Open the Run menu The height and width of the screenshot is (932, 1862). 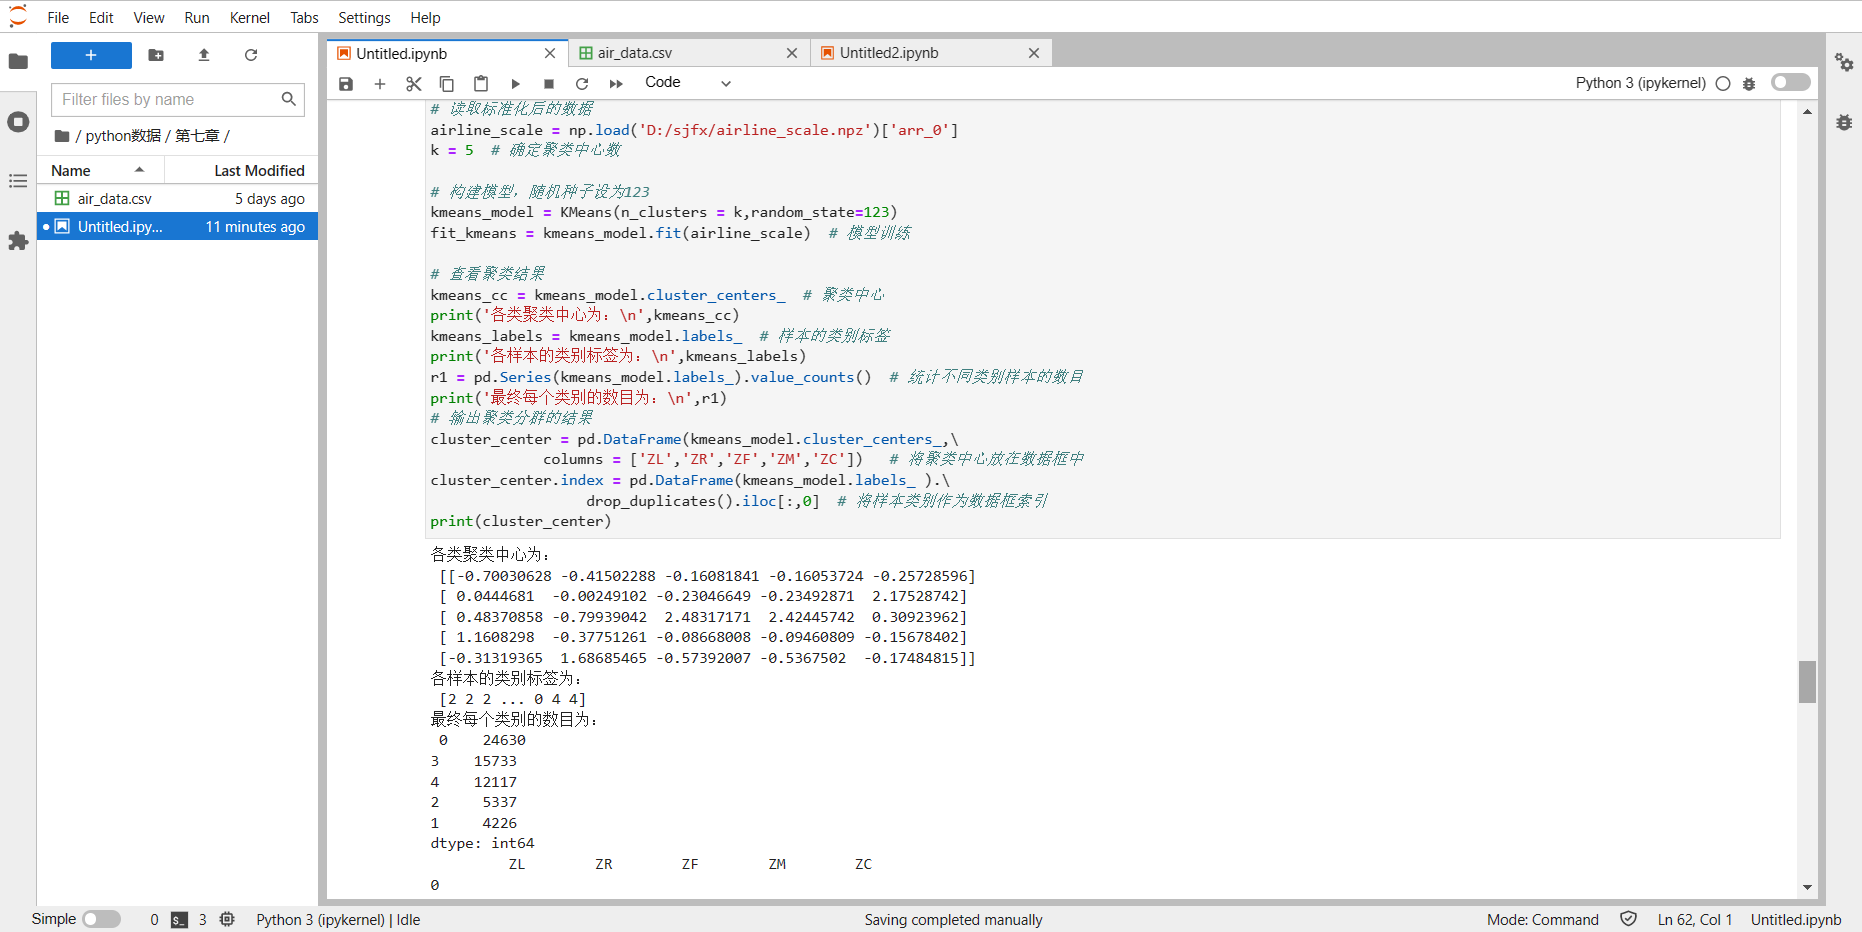[x=197, y=17]
